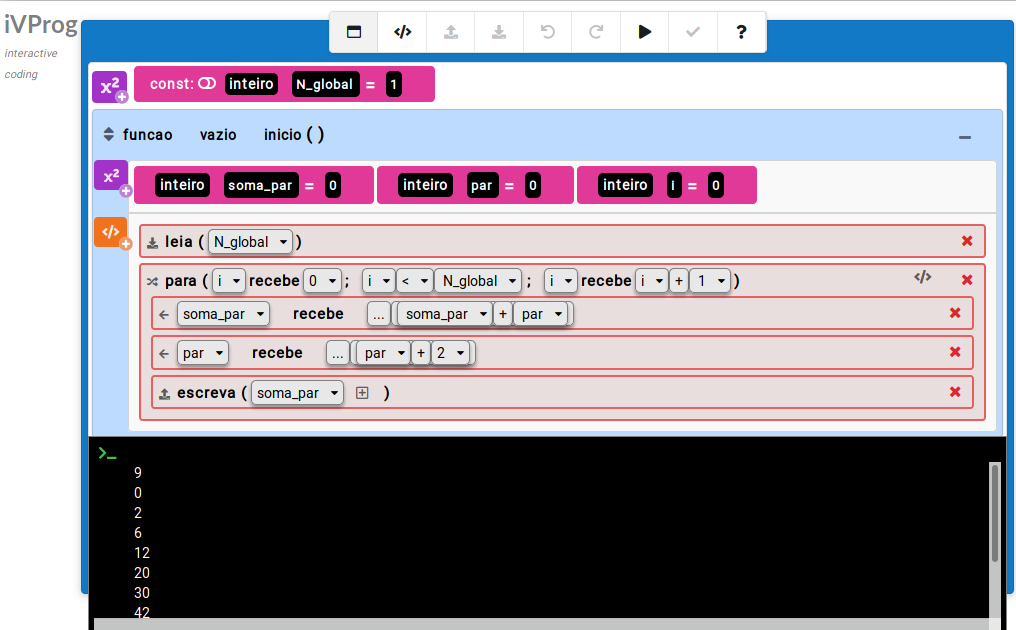Click the reorder arrows next to funcao

[109, 135]
